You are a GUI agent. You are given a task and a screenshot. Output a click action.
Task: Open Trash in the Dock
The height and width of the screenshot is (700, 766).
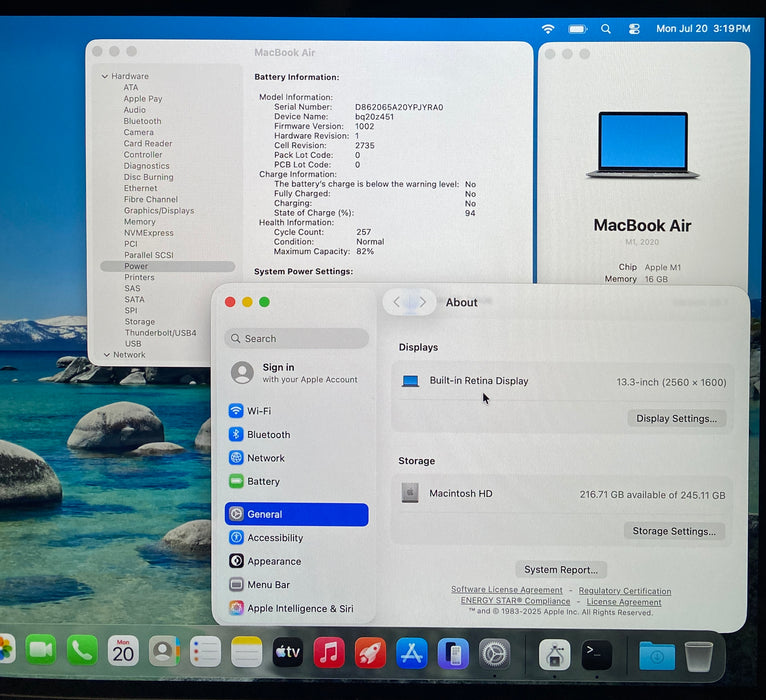pos(699,656)
